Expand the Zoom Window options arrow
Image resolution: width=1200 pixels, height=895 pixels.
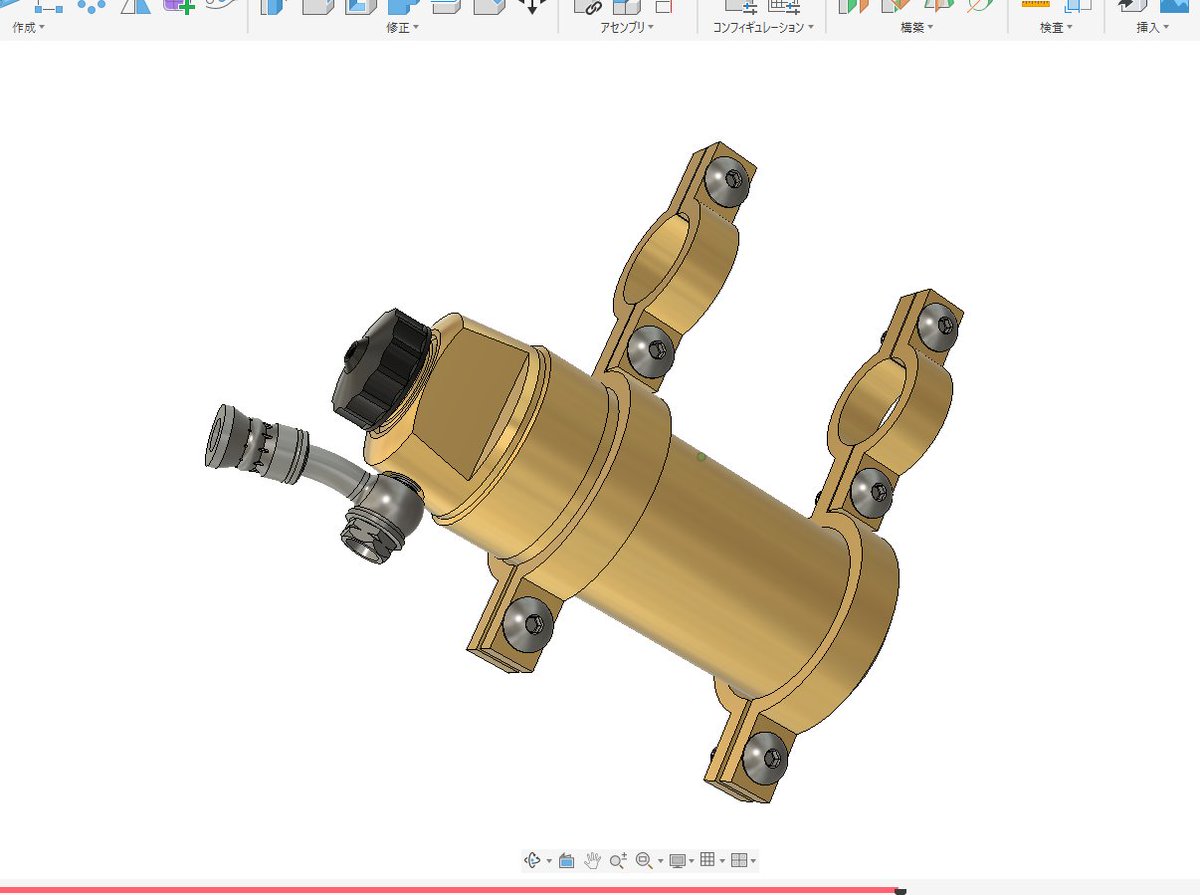pos(661,861)
